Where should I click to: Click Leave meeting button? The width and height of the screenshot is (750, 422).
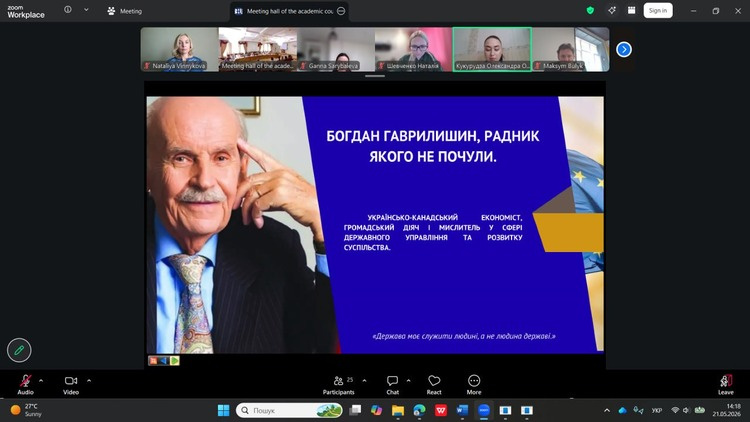[726, 384]
